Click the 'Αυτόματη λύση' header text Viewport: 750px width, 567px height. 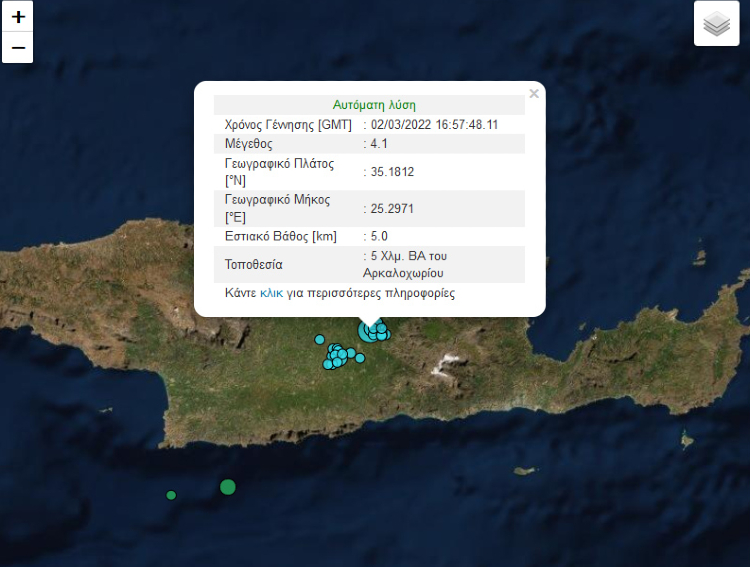[374, 105]
